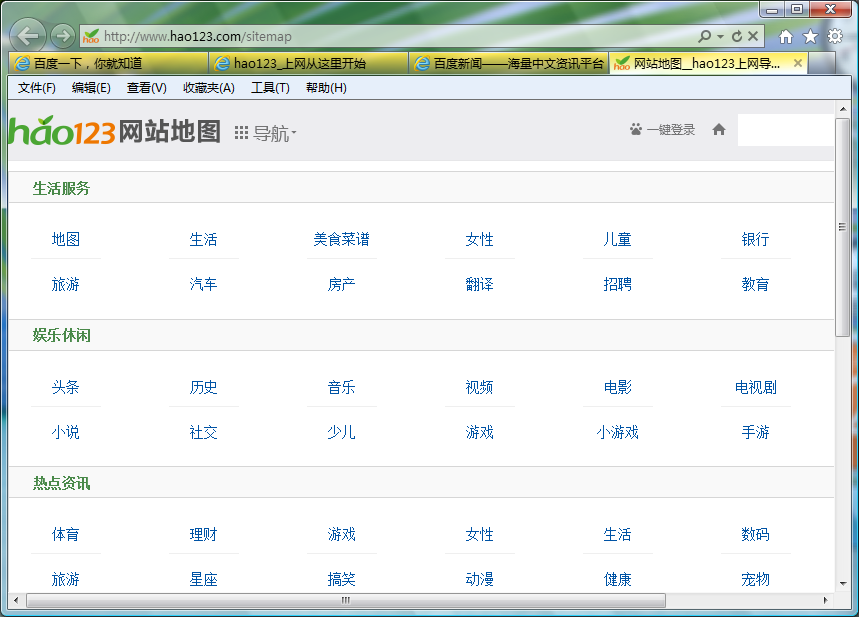Click the horizontal scrollbar left arrow
The image size is (859, 617).
point(16,601)
